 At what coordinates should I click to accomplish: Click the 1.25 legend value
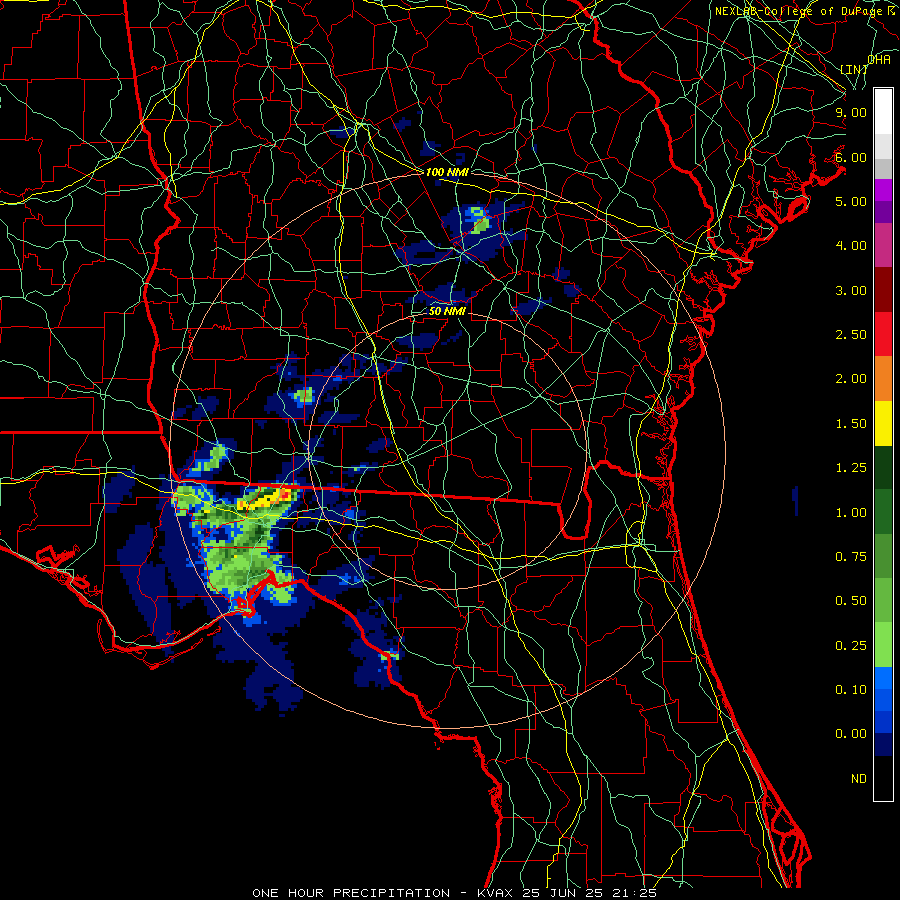(851, 468)
